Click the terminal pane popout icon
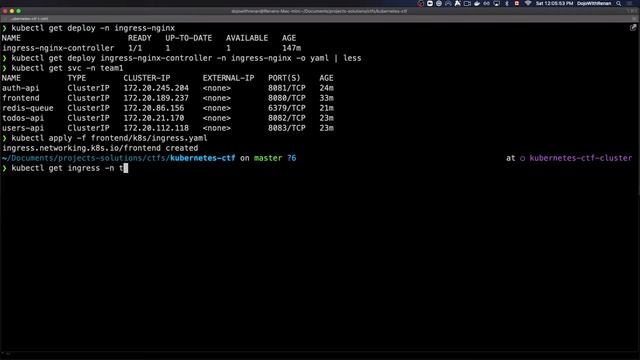The image size is (640, 360). coord(633,28)
